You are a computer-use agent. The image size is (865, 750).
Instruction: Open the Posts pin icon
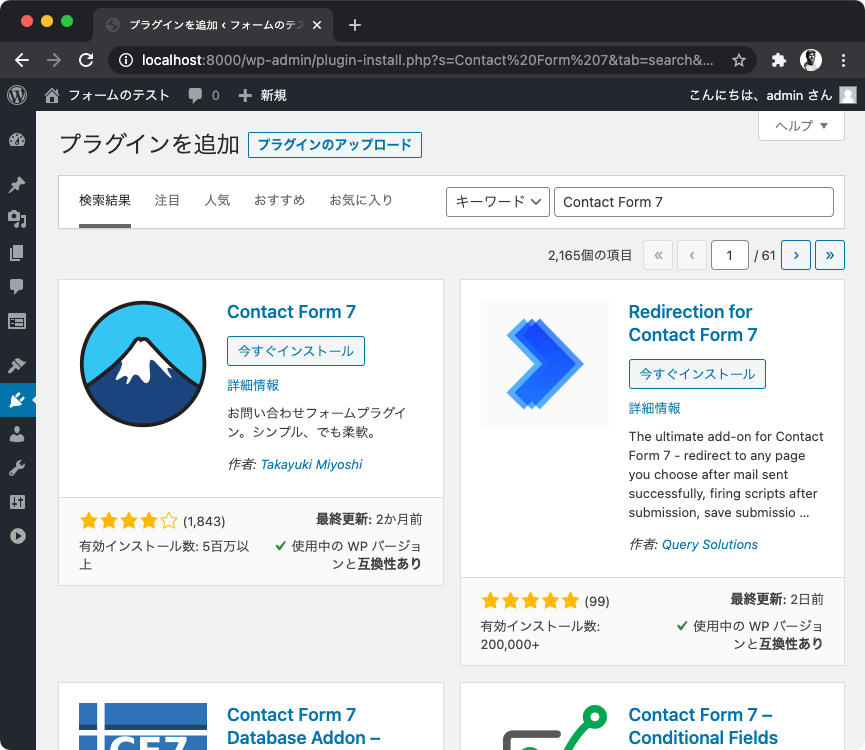click(x=17, y=184)
